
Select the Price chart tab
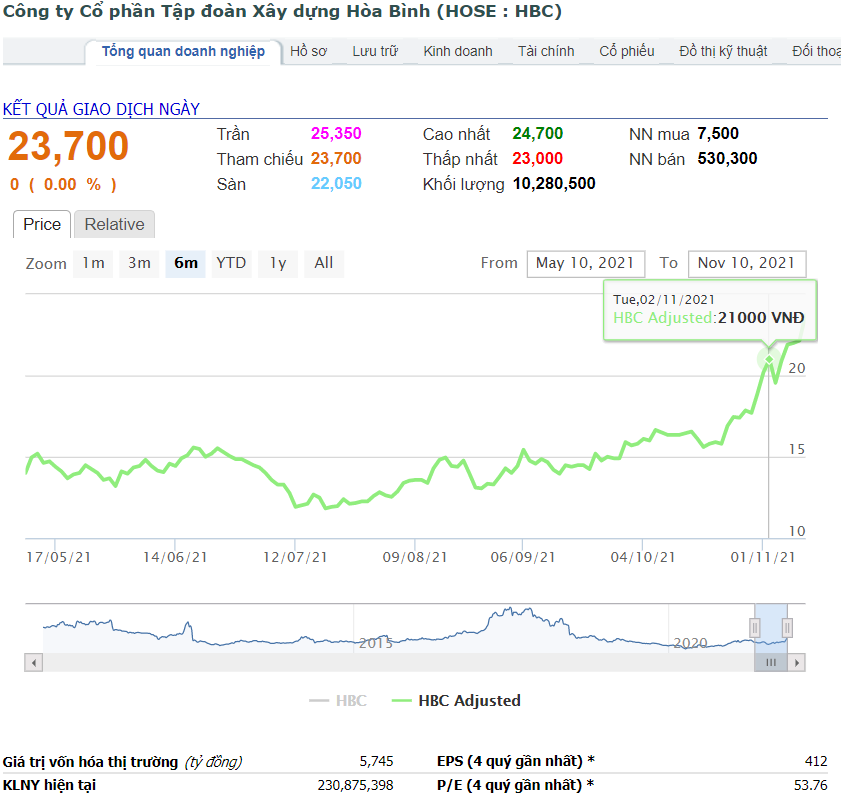(42, 224)
